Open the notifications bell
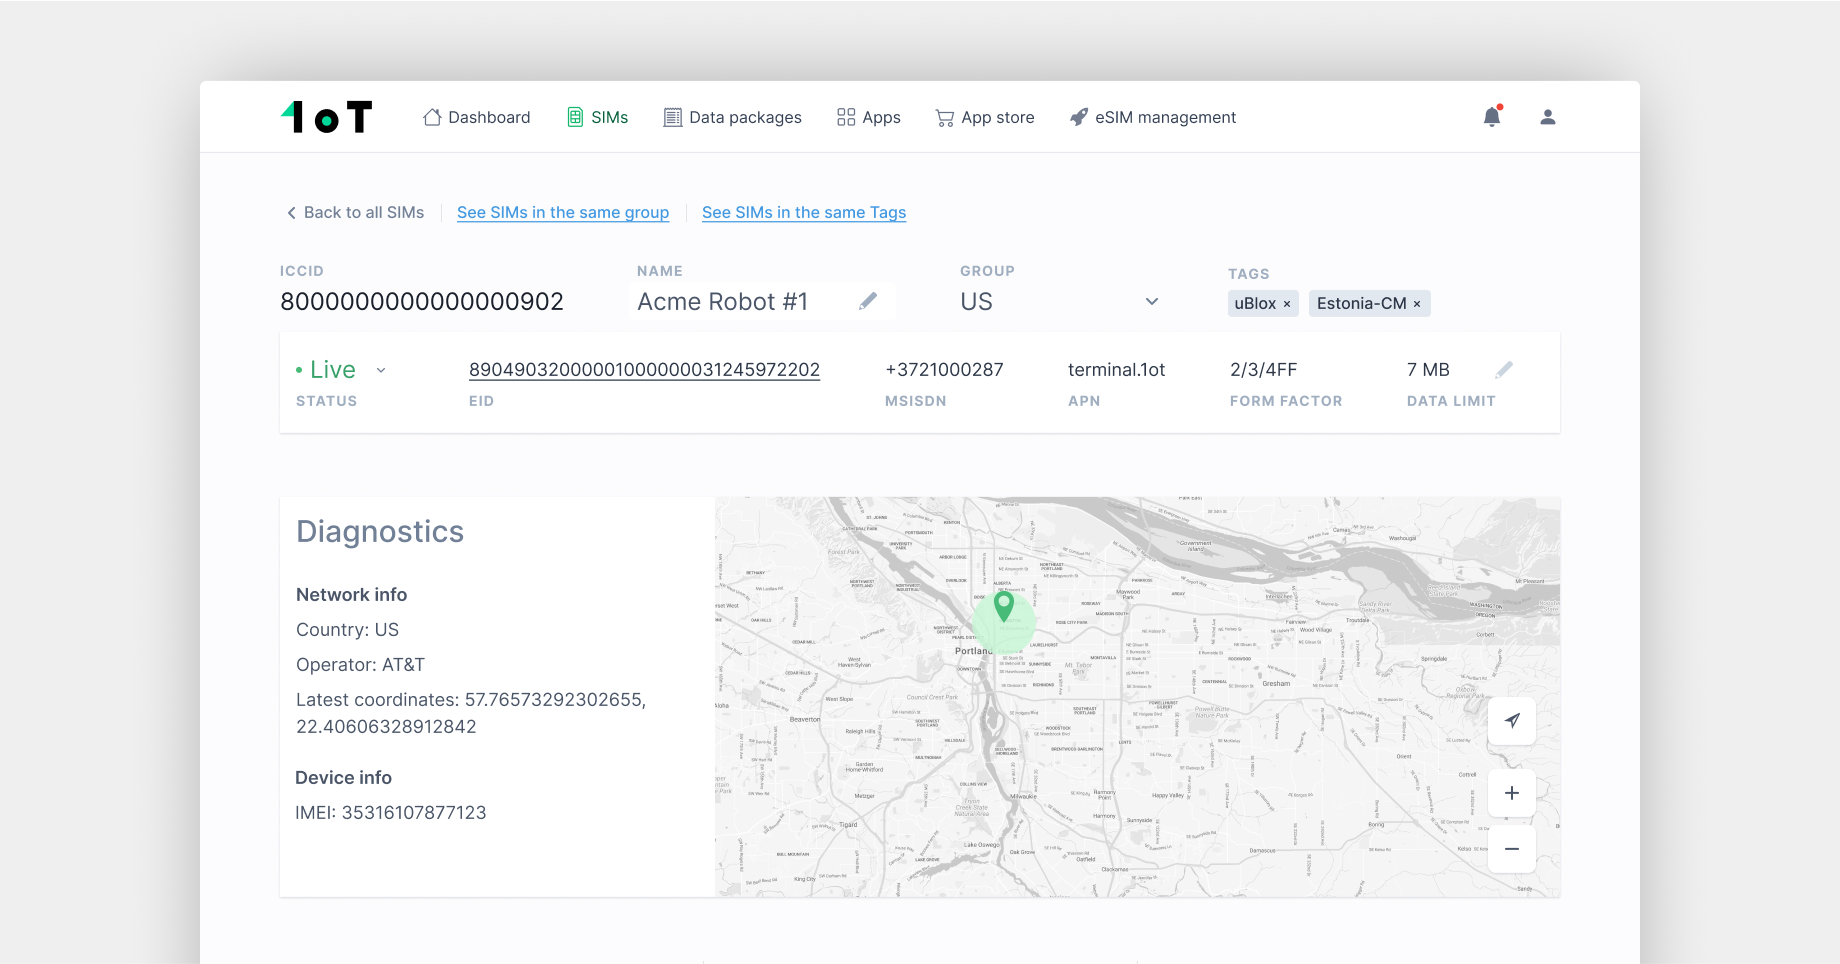The height and width of the screenshot is (964, 1840). tap(1491, 117)
